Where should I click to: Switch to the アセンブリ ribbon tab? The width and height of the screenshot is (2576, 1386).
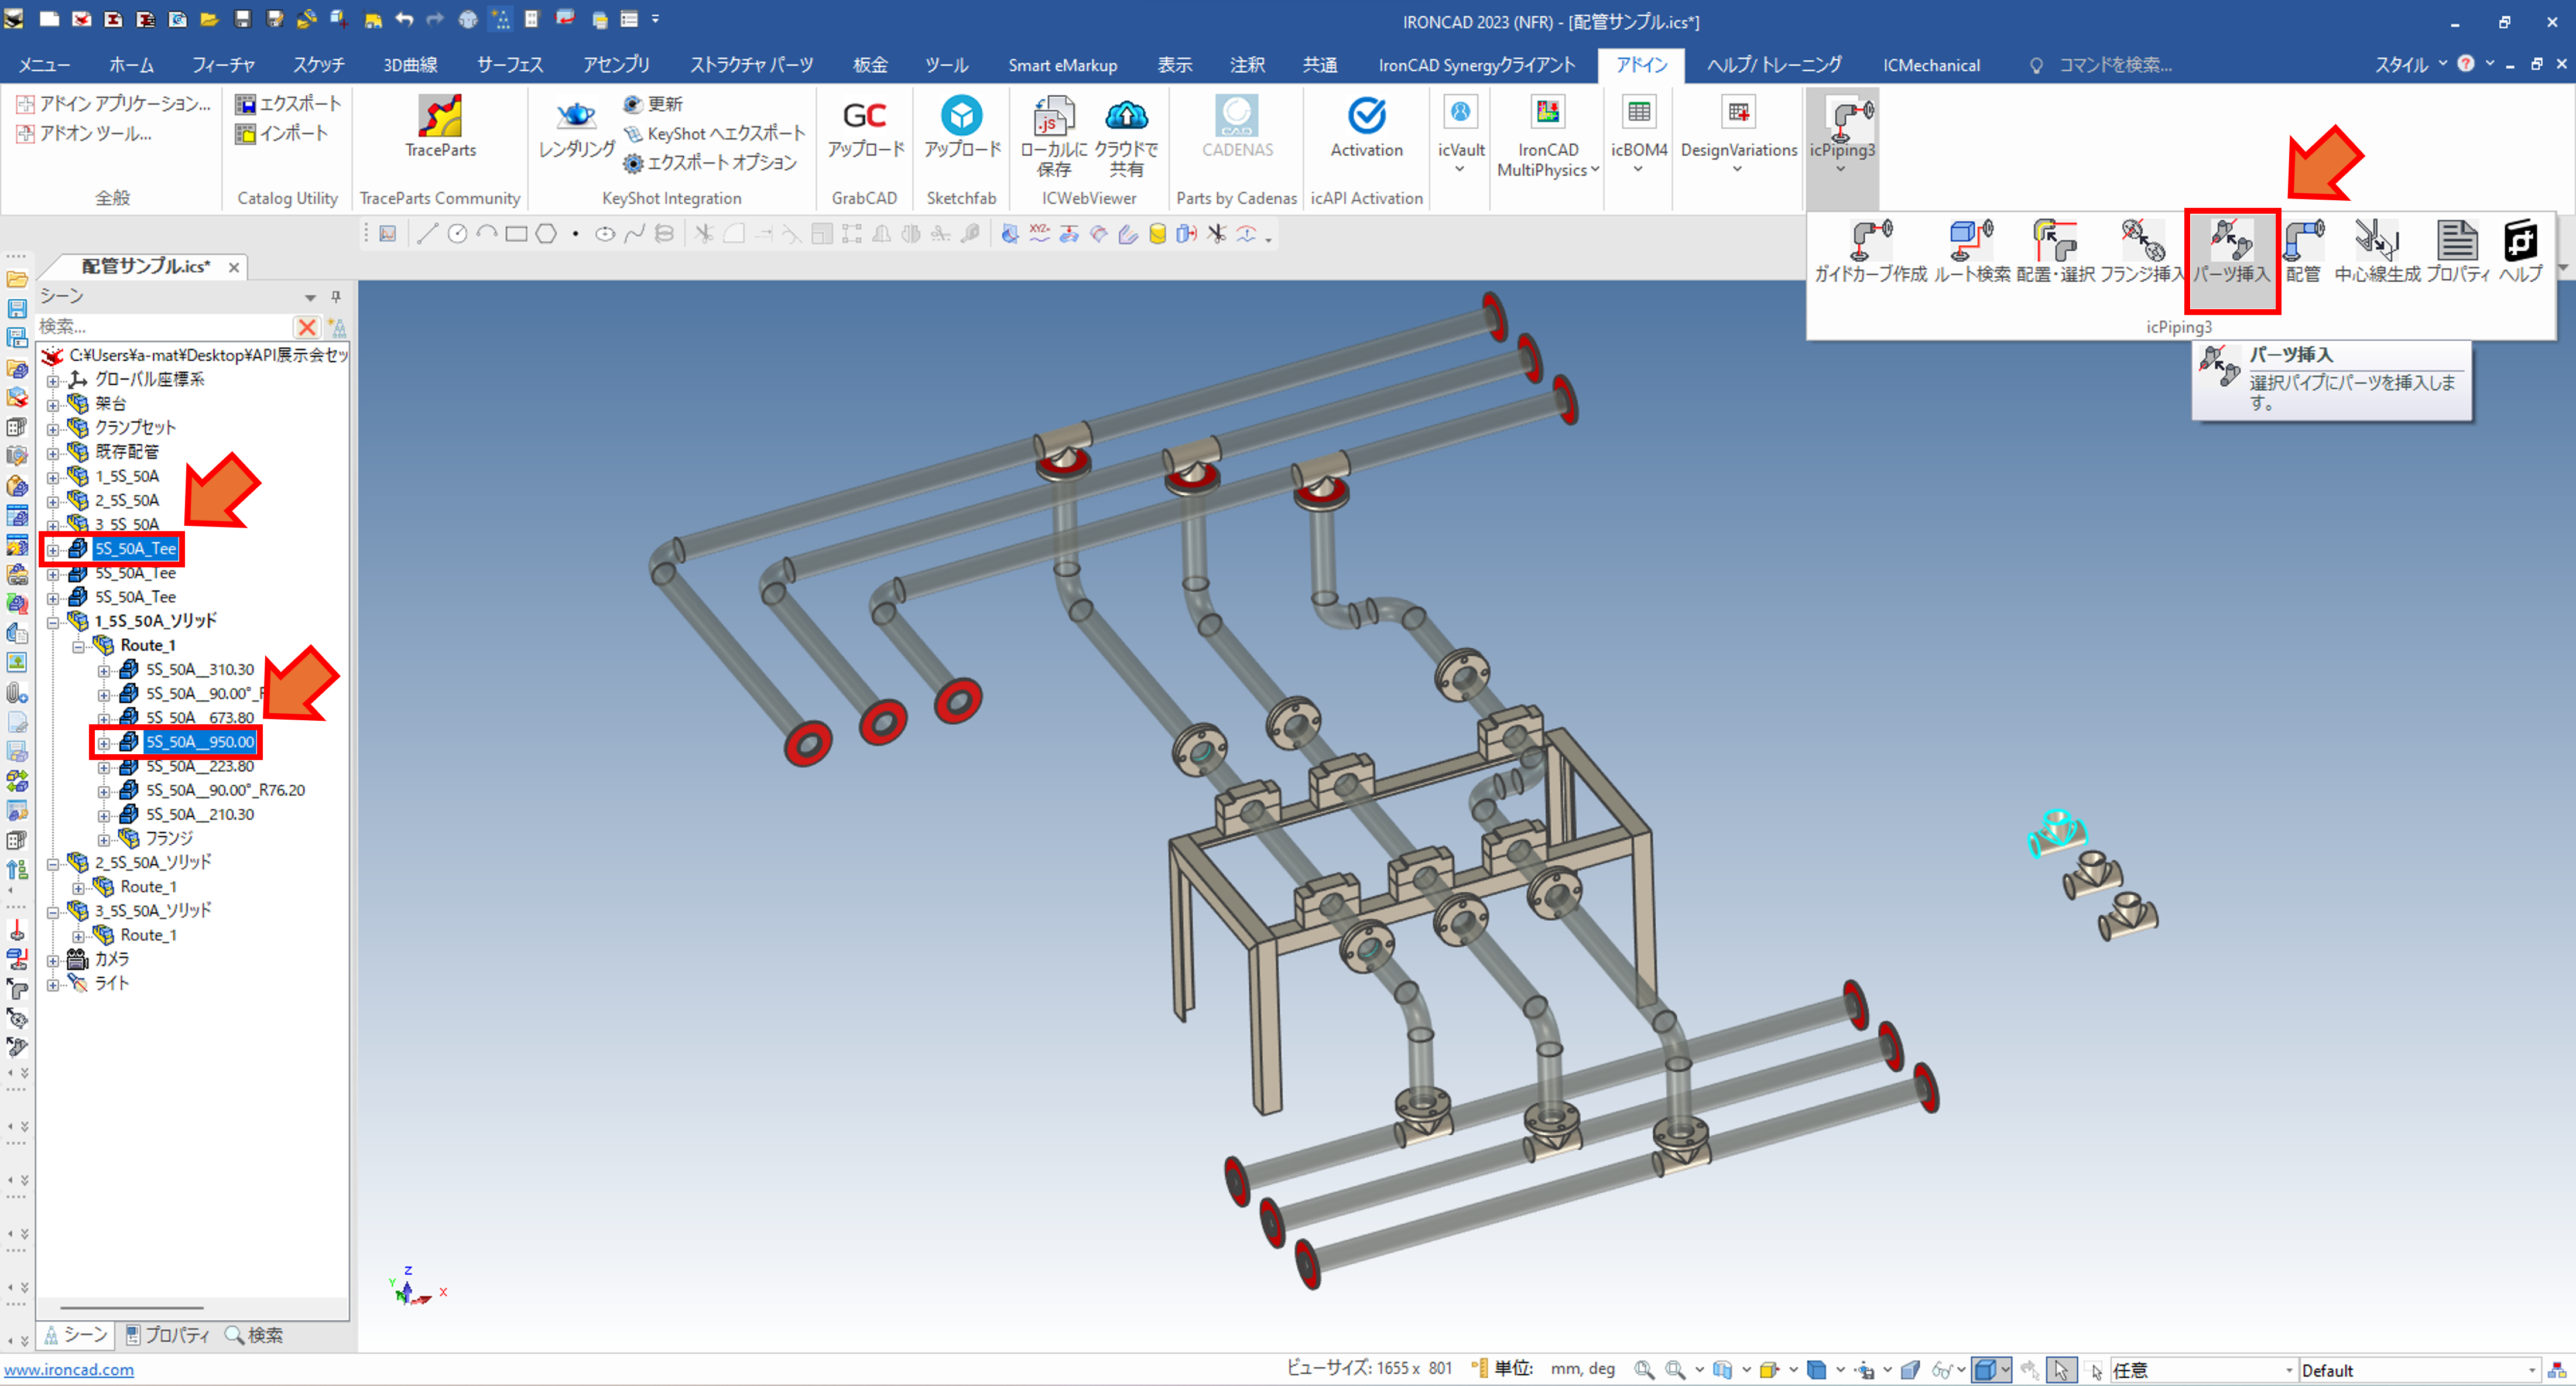pos(616,65)
